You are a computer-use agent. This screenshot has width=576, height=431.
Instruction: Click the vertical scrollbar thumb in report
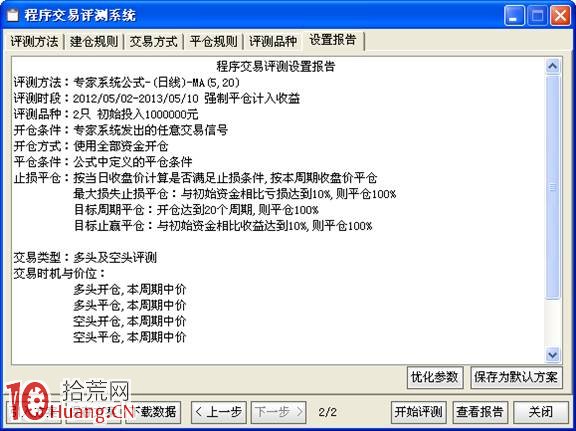[x=552, y=187]
